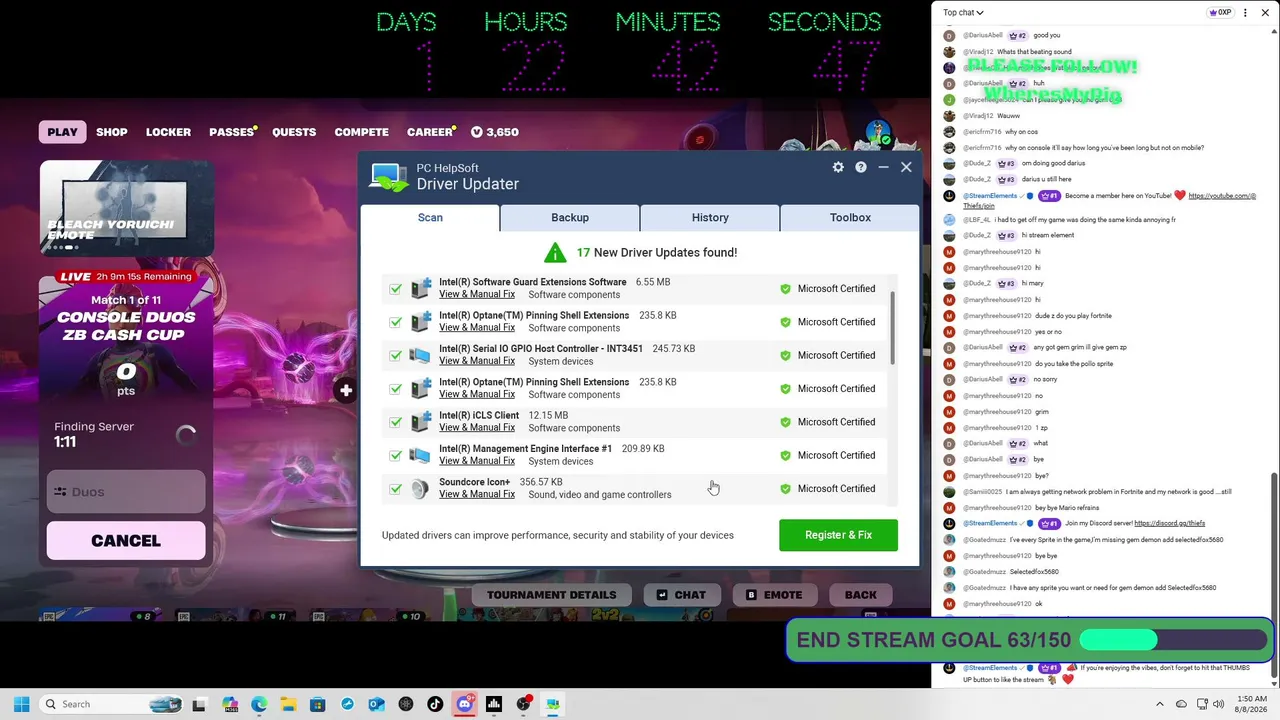Open OneDrive cloud icon in system tray
1280x720 pixels.
[1181, 704]
